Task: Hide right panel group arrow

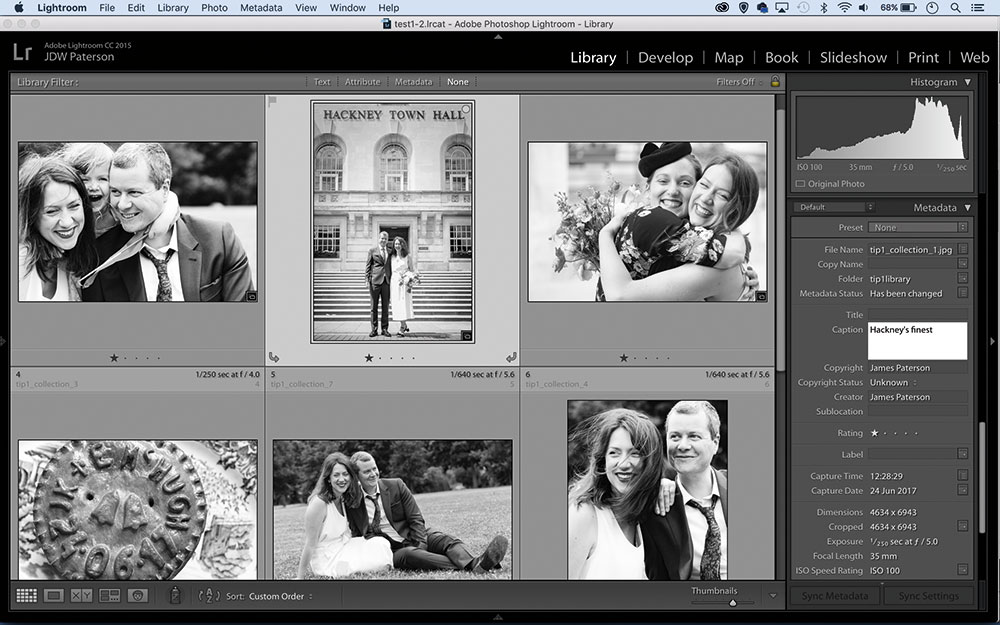Action: pyautogui.click(x=992, y=342)
